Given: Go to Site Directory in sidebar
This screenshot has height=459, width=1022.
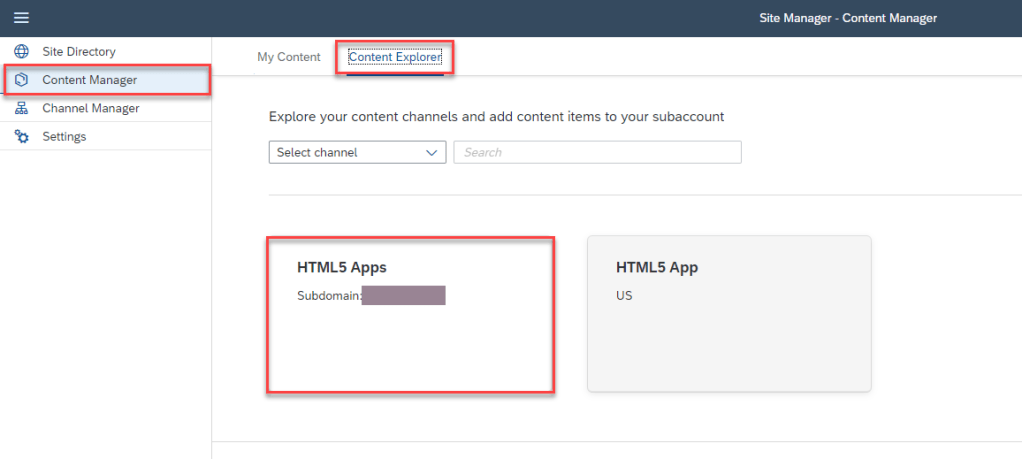Looking at the screenshot, I should [x=79, y=52].
